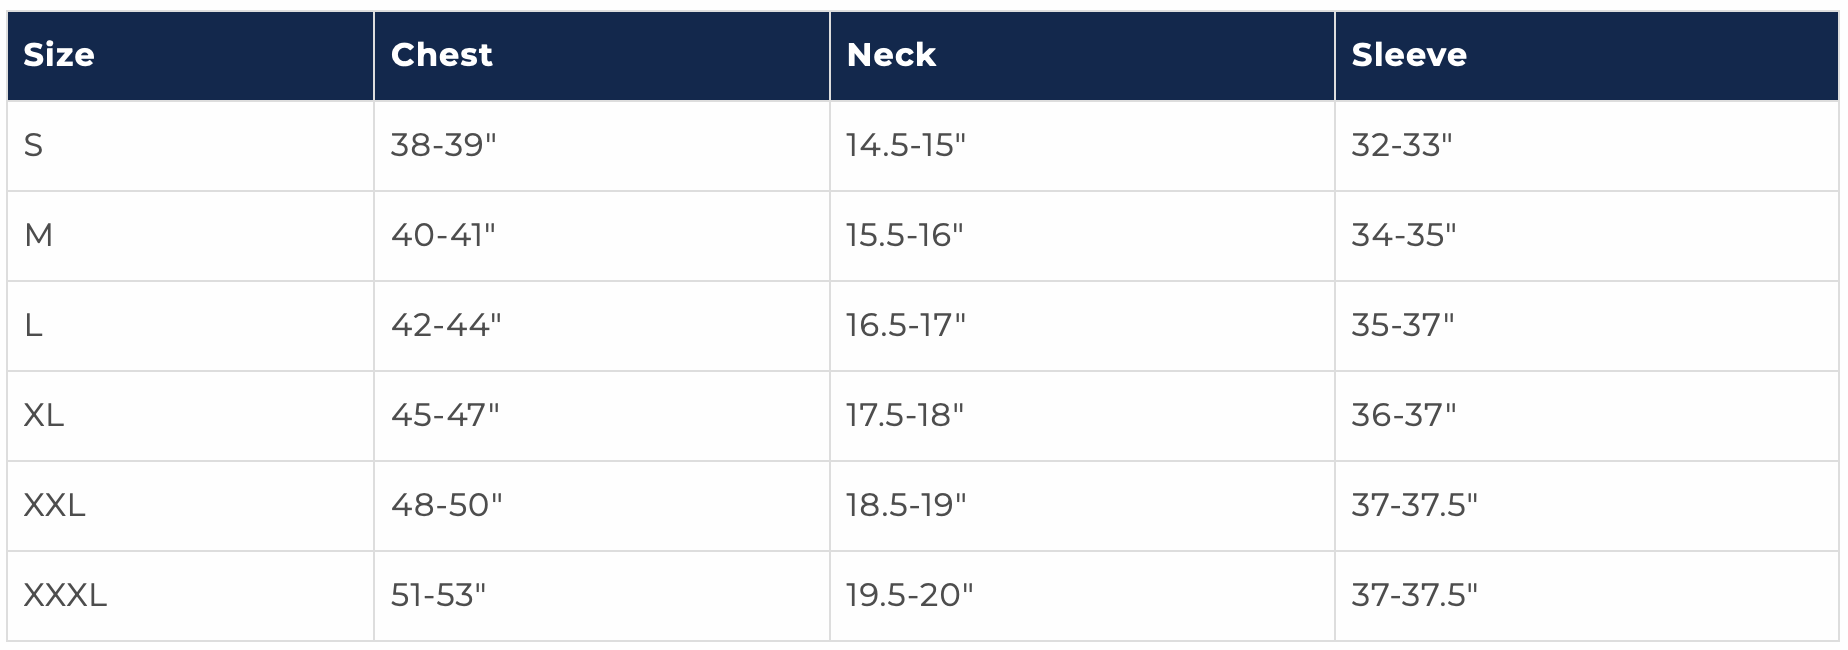1848x650 pixels.
Task: Click neck measurement 14.5-15"
Action: [x=905, y=146]
